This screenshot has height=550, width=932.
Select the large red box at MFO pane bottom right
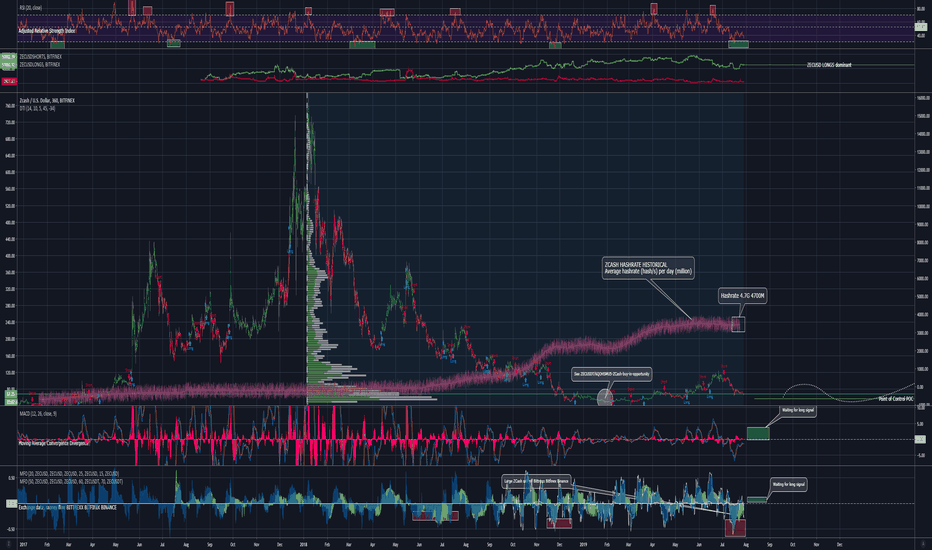click(735, 527)
